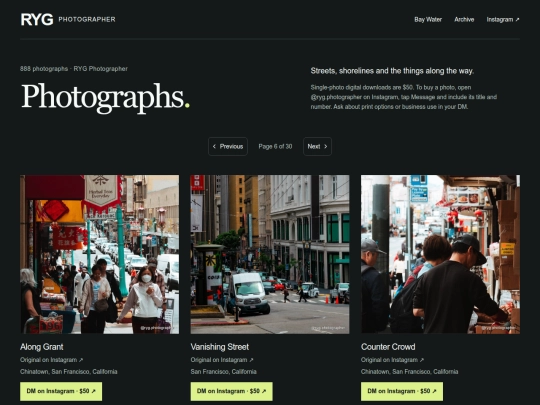The height and width of the screenshot is (405, 540).
Task: Click Chinatown location text under Along Grant
Action: (x=69, y=372)
